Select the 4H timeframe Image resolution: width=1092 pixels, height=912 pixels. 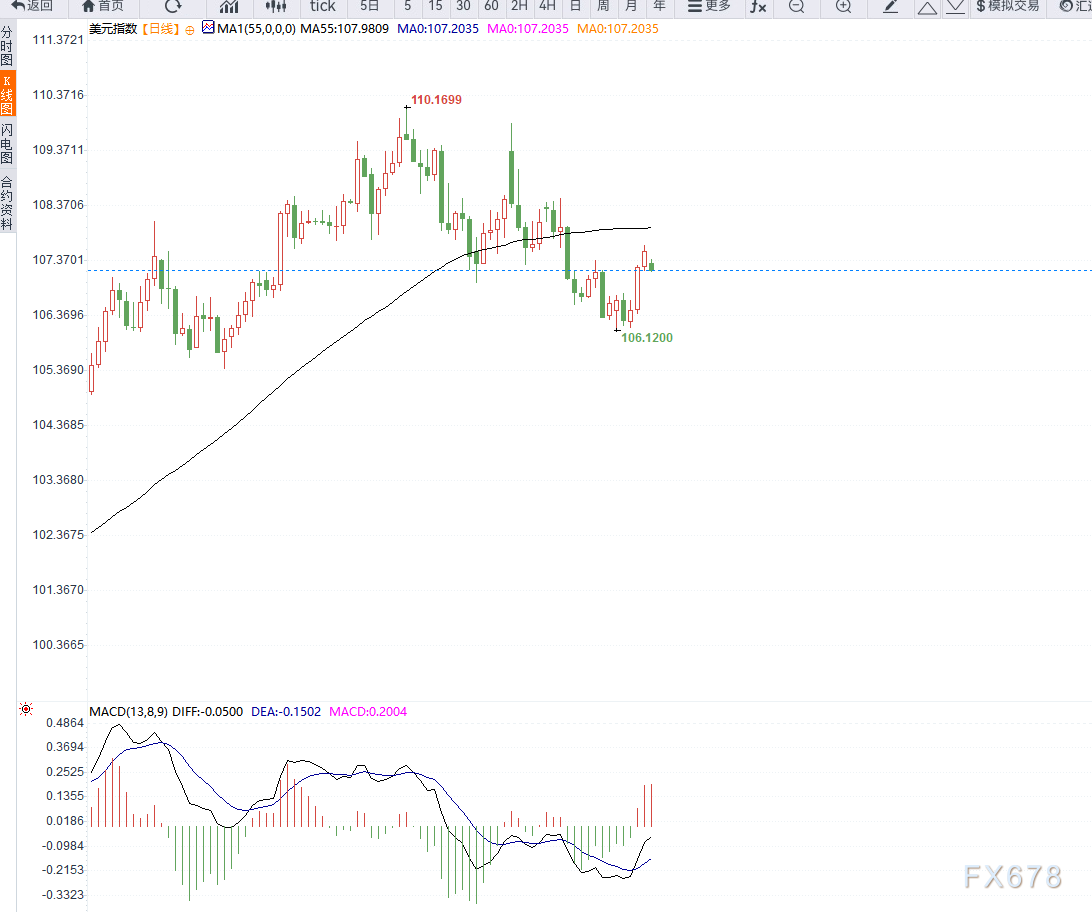547,6
